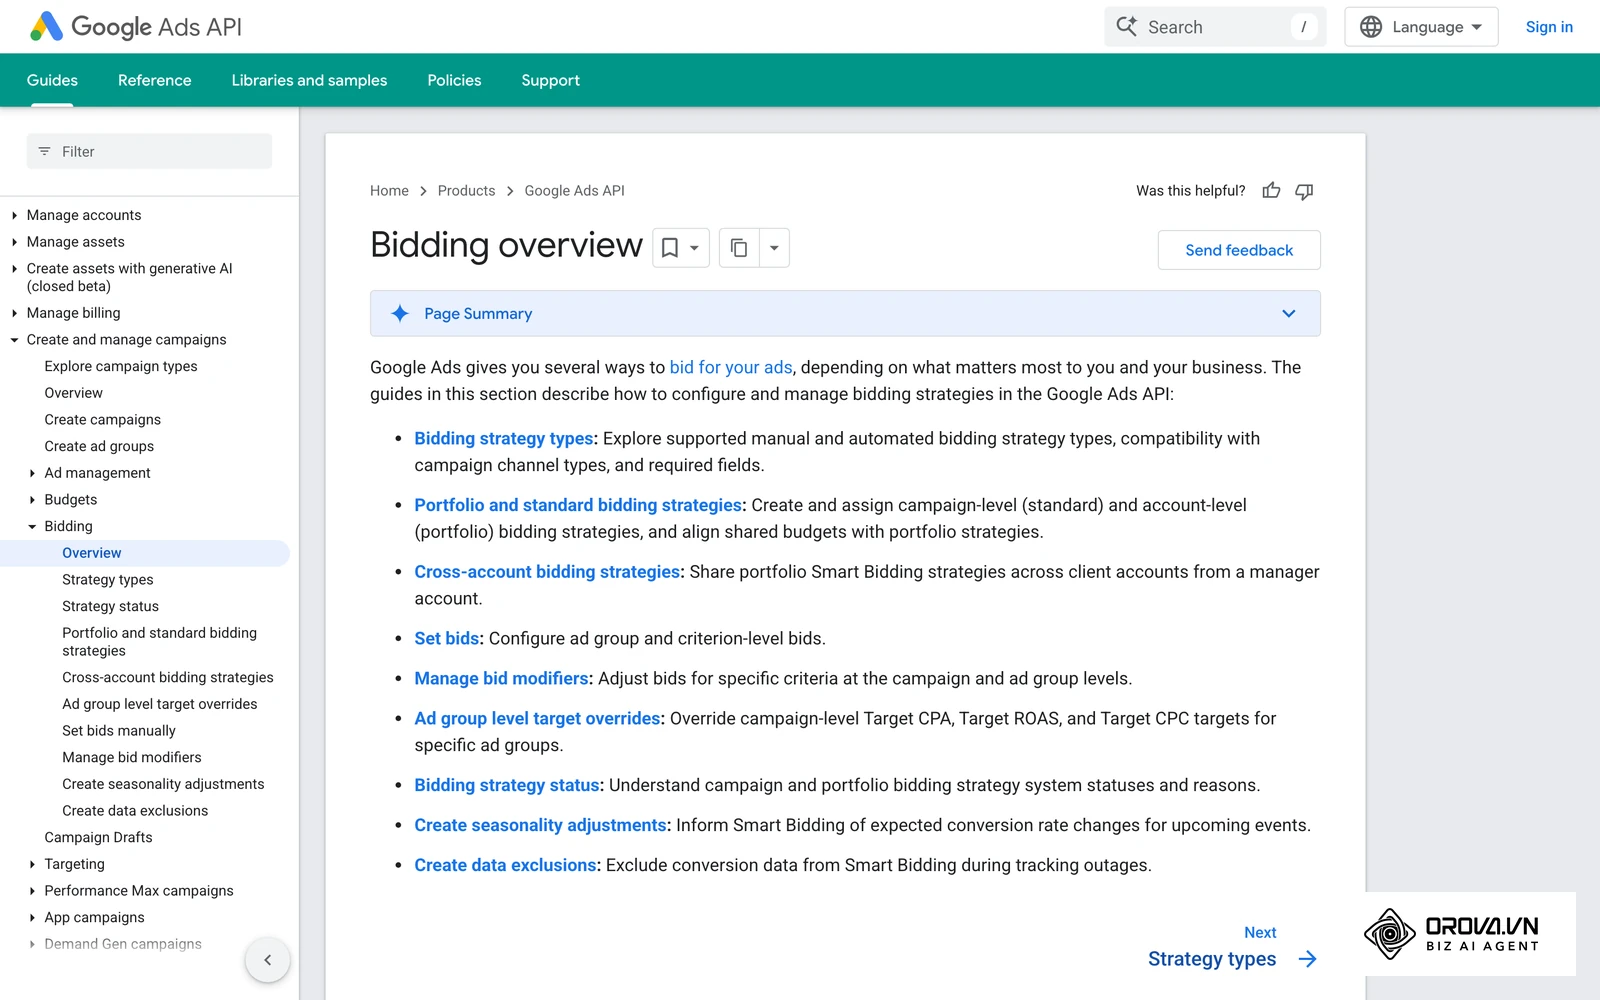Screen dimensions: 1600x1000
Task: Click the search magnifier icon
Action: [1127, 27]
